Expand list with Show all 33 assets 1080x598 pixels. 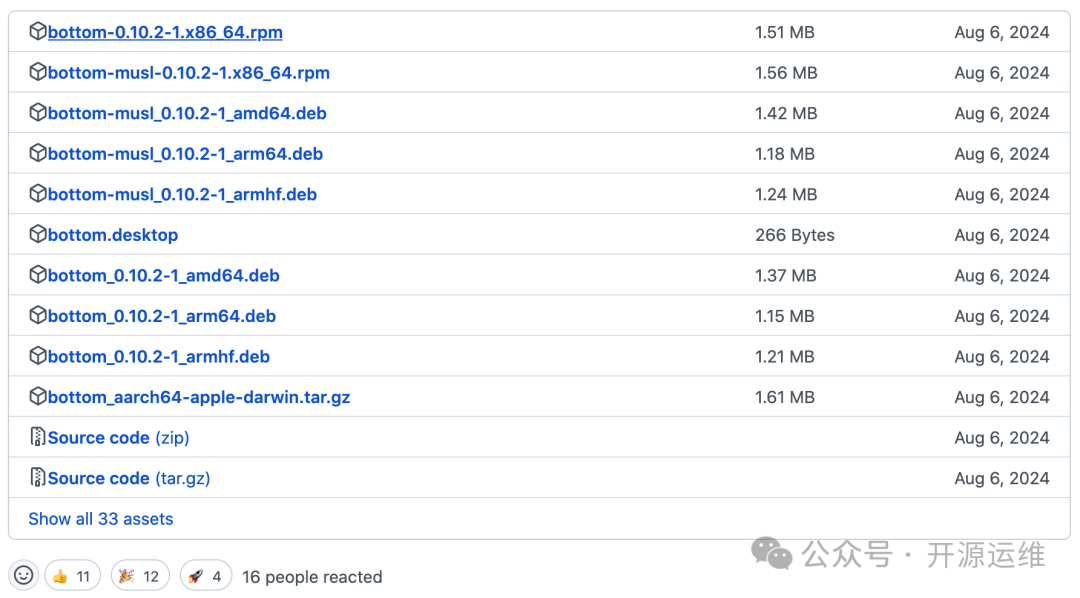101,519
